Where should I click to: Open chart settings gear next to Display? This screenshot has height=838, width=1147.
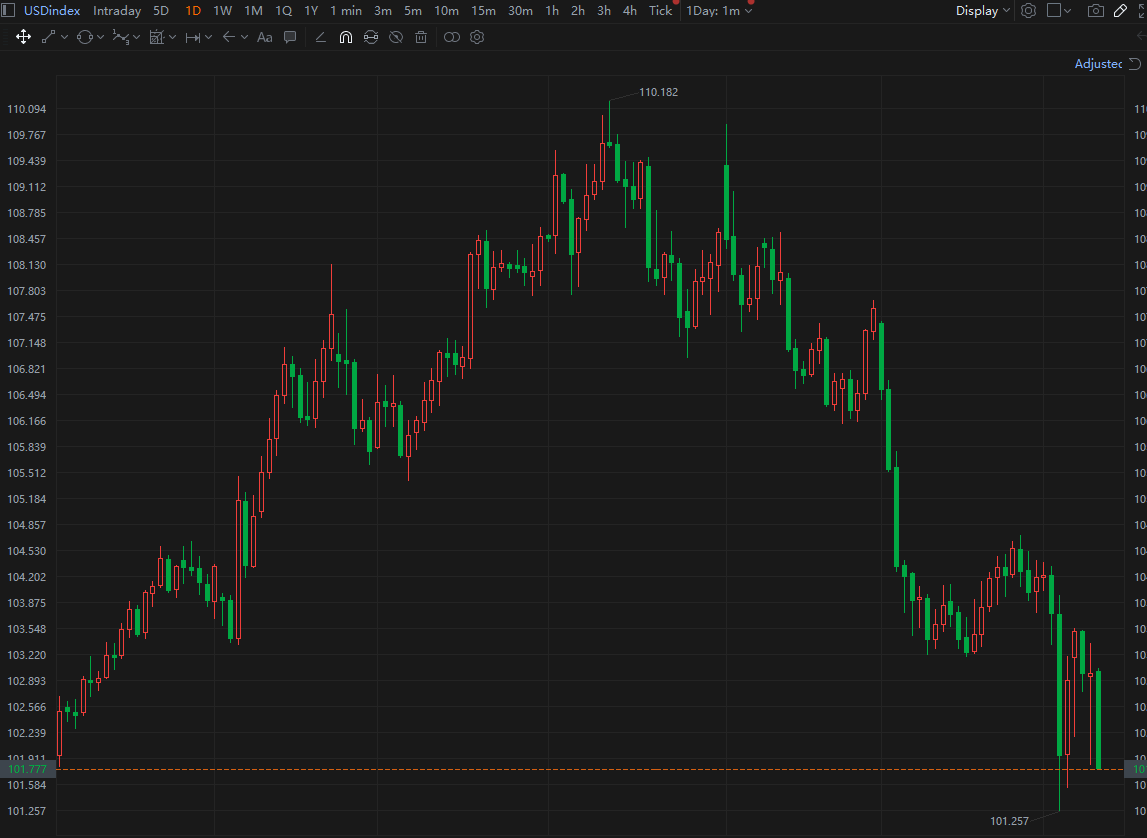(1028, 11)
